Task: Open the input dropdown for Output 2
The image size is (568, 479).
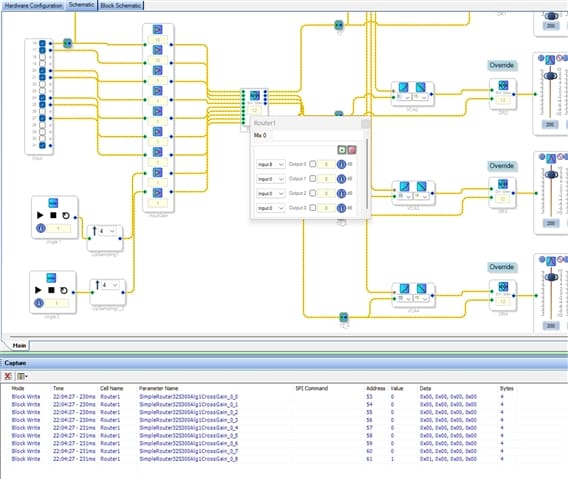Action: point(271,193)
